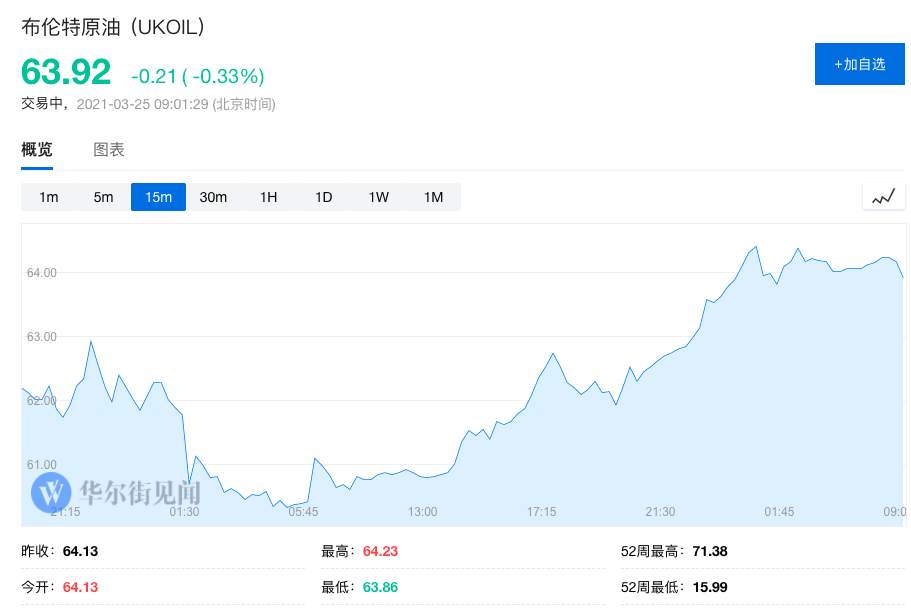Click the 52周最低 value 15.99
This screenshot has height=610, width=911.
pyautogui.click(x=710, y=587)
